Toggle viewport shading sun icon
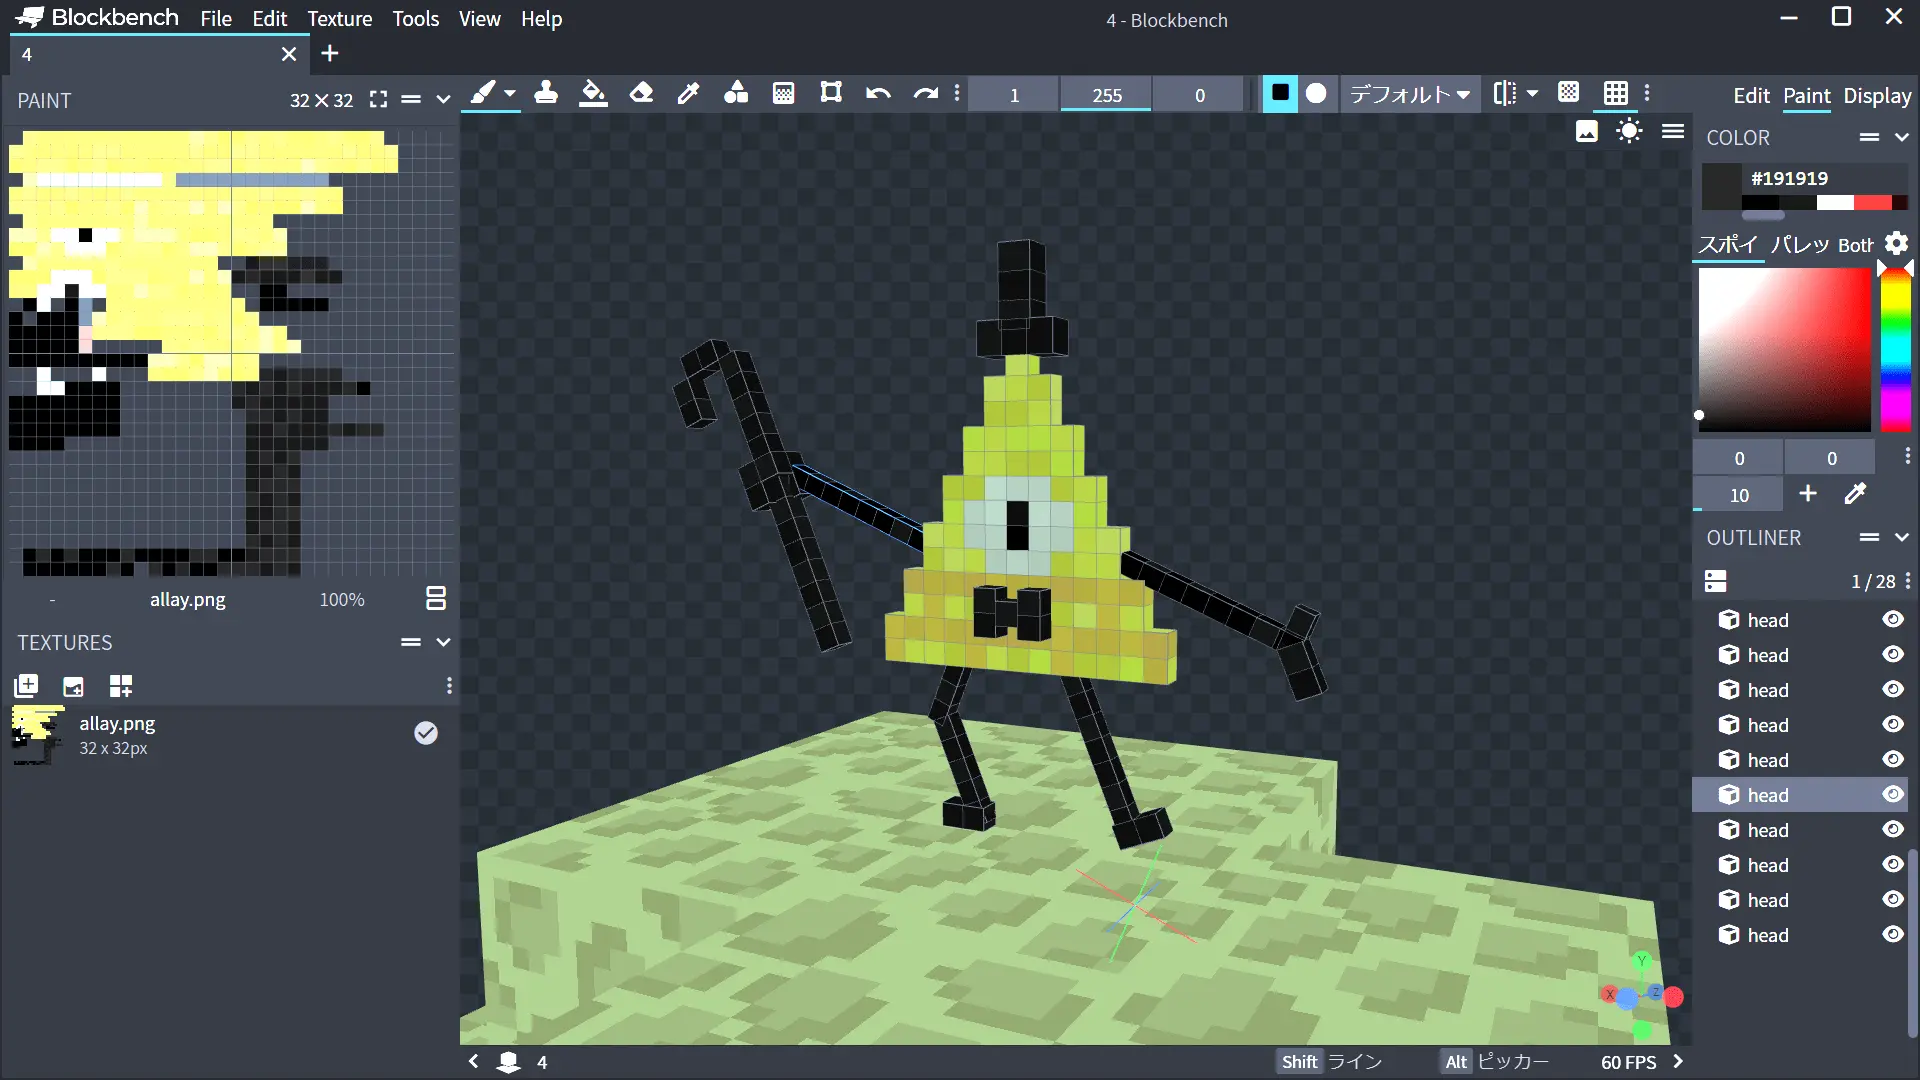1920x1080 pixels. (1629, 132)
